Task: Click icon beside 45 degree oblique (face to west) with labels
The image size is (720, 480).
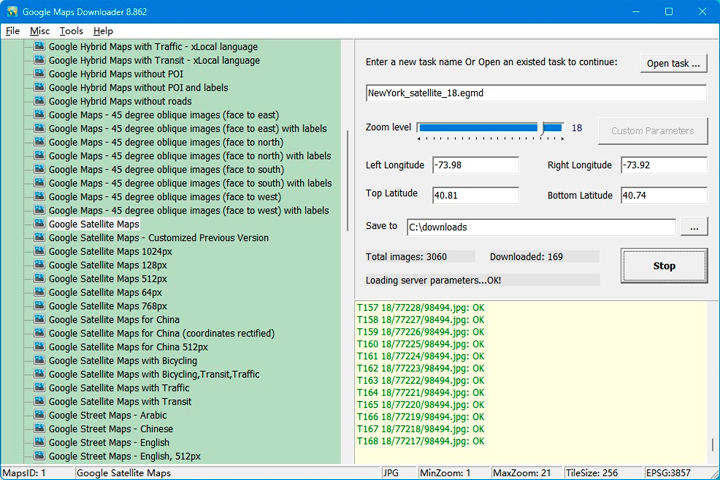Action: click(x=39, y=210)
